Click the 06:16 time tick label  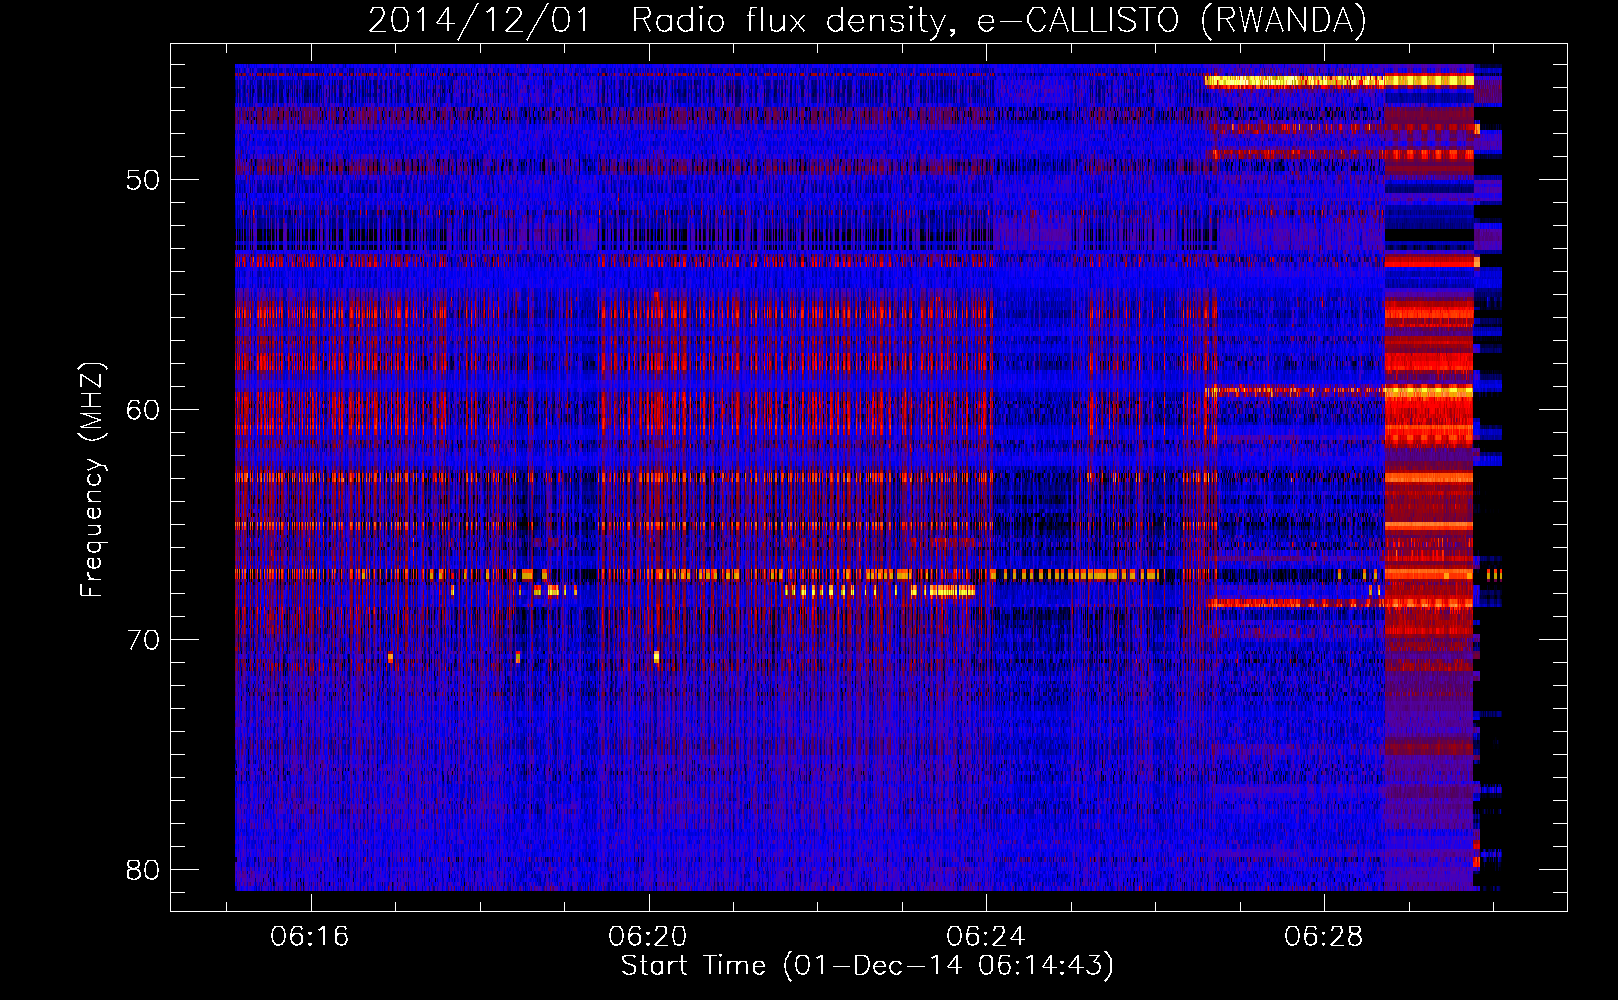(x=310, y=937)
